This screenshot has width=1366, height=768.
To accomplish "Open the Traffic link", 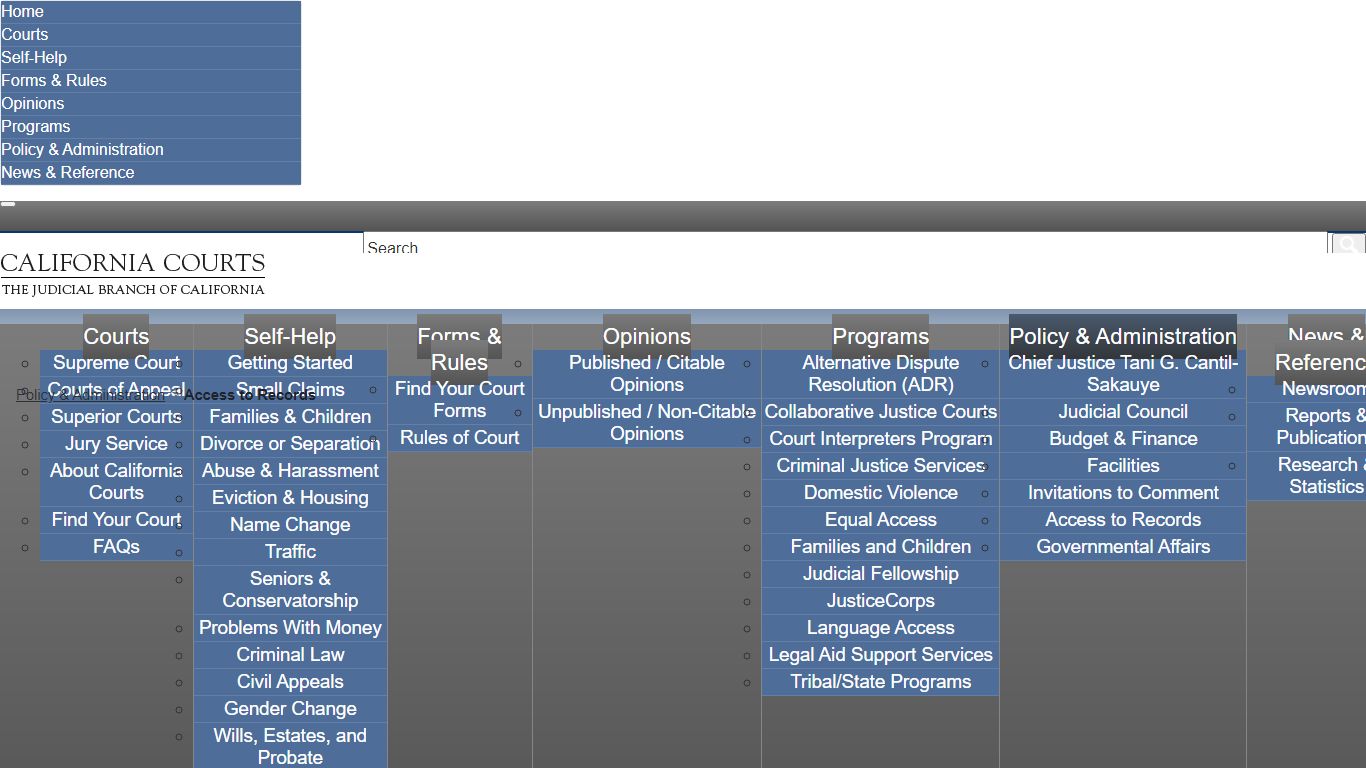I will [x=290, y=552].
